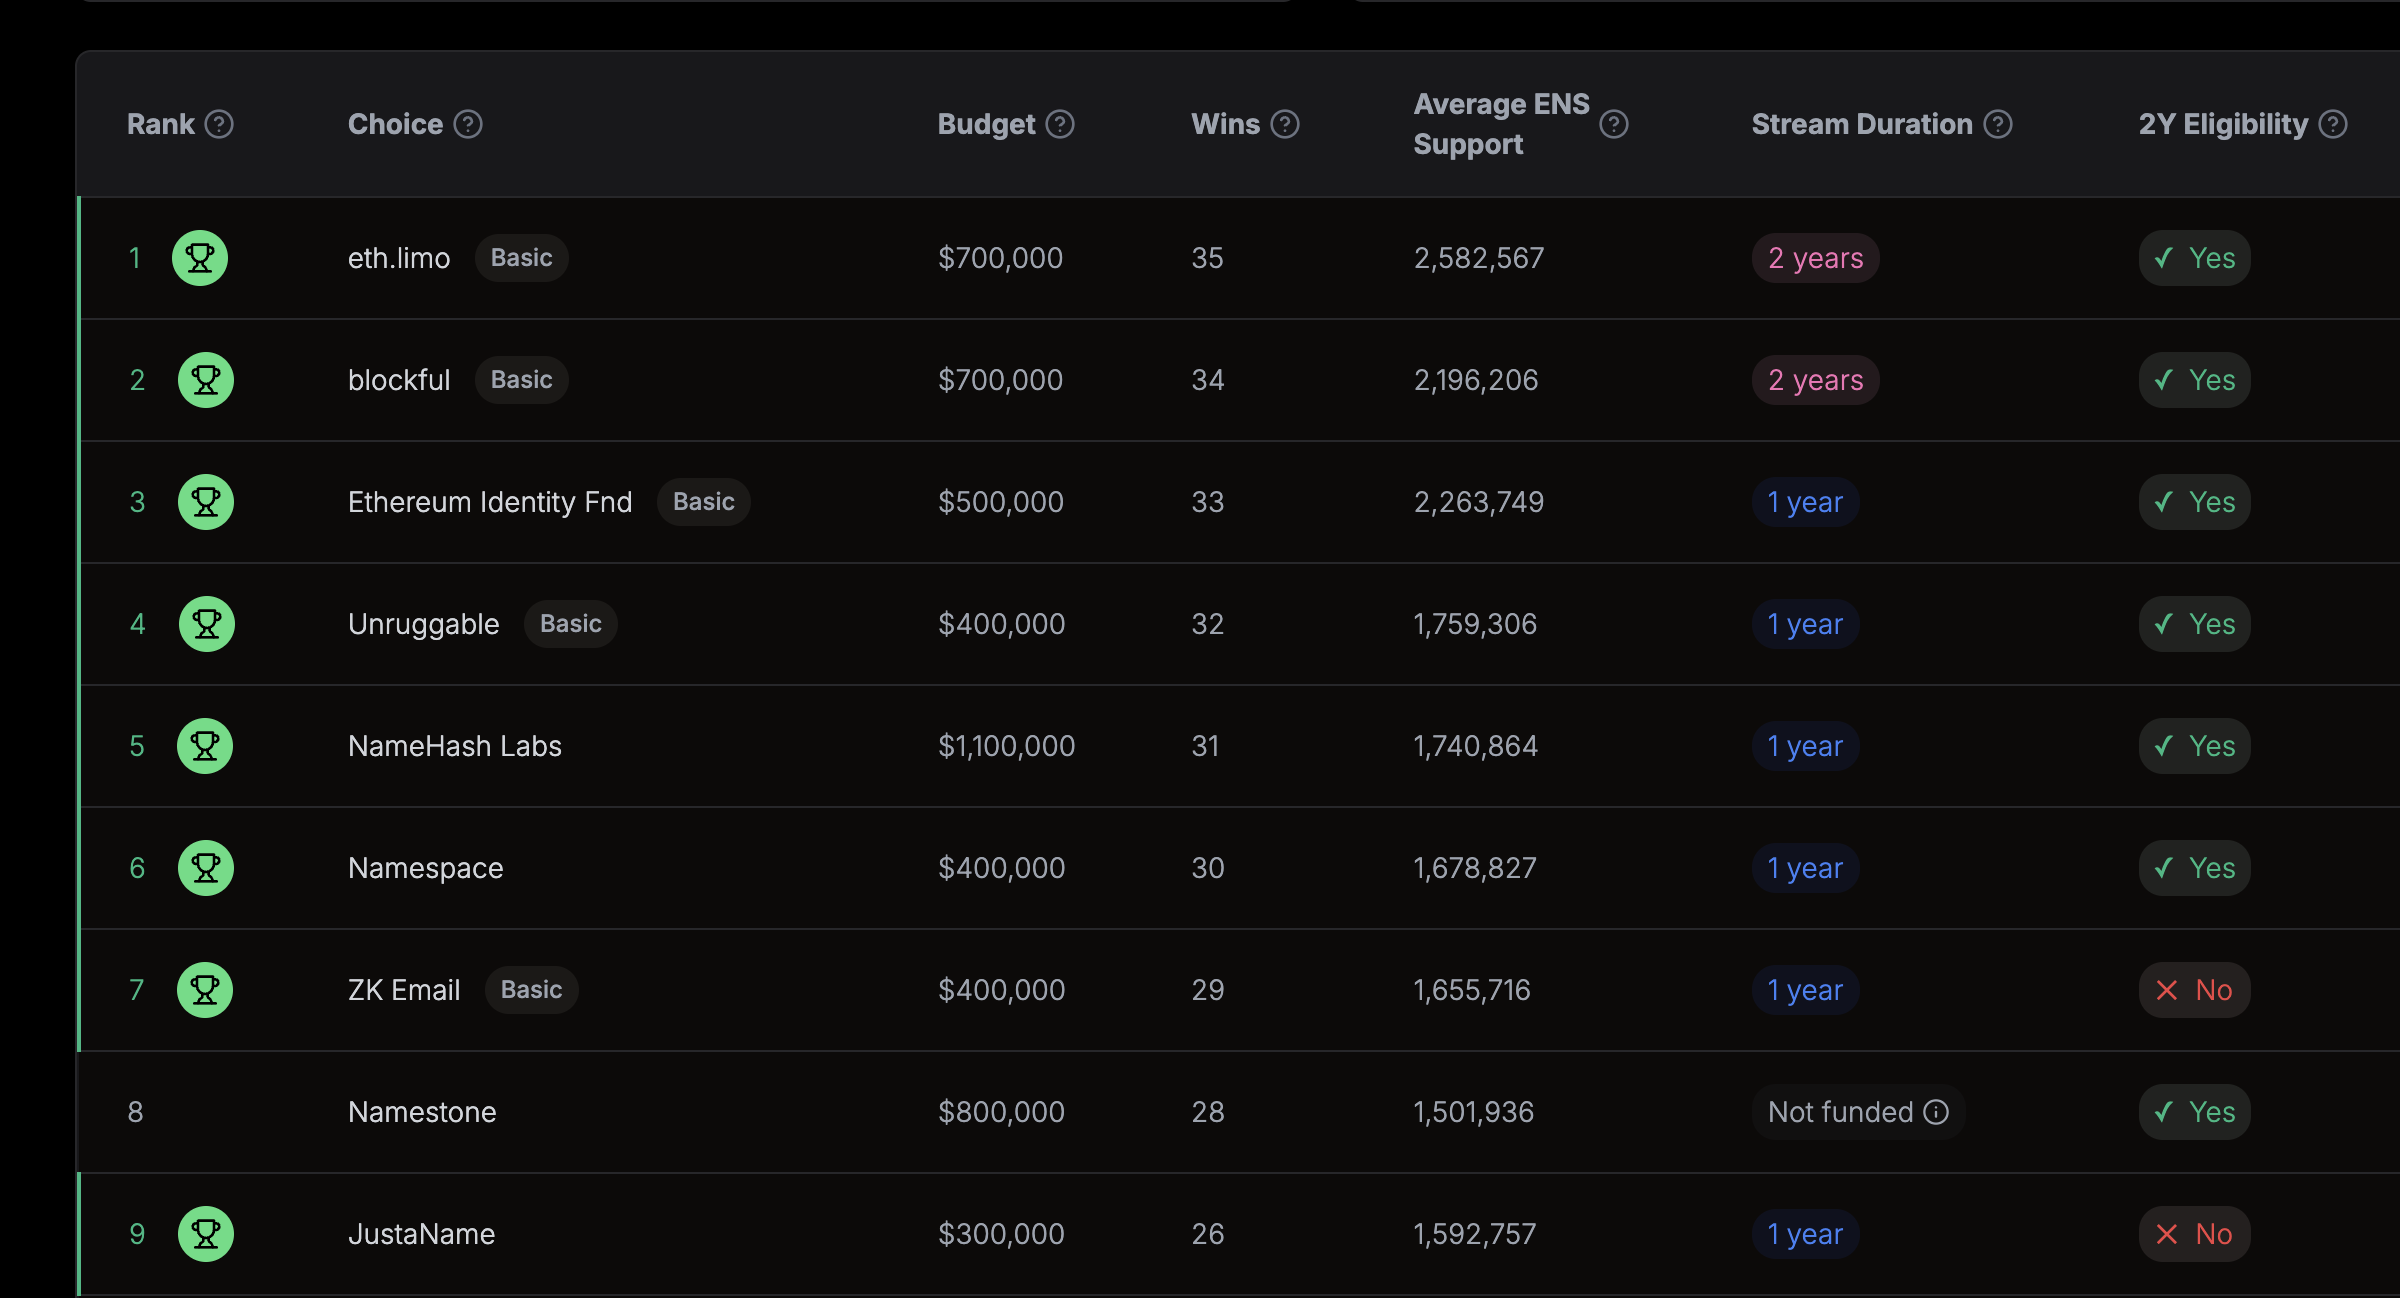The image size is (2400, 1298).
Task: Select the Unruggable choice name
Action: 423,624
